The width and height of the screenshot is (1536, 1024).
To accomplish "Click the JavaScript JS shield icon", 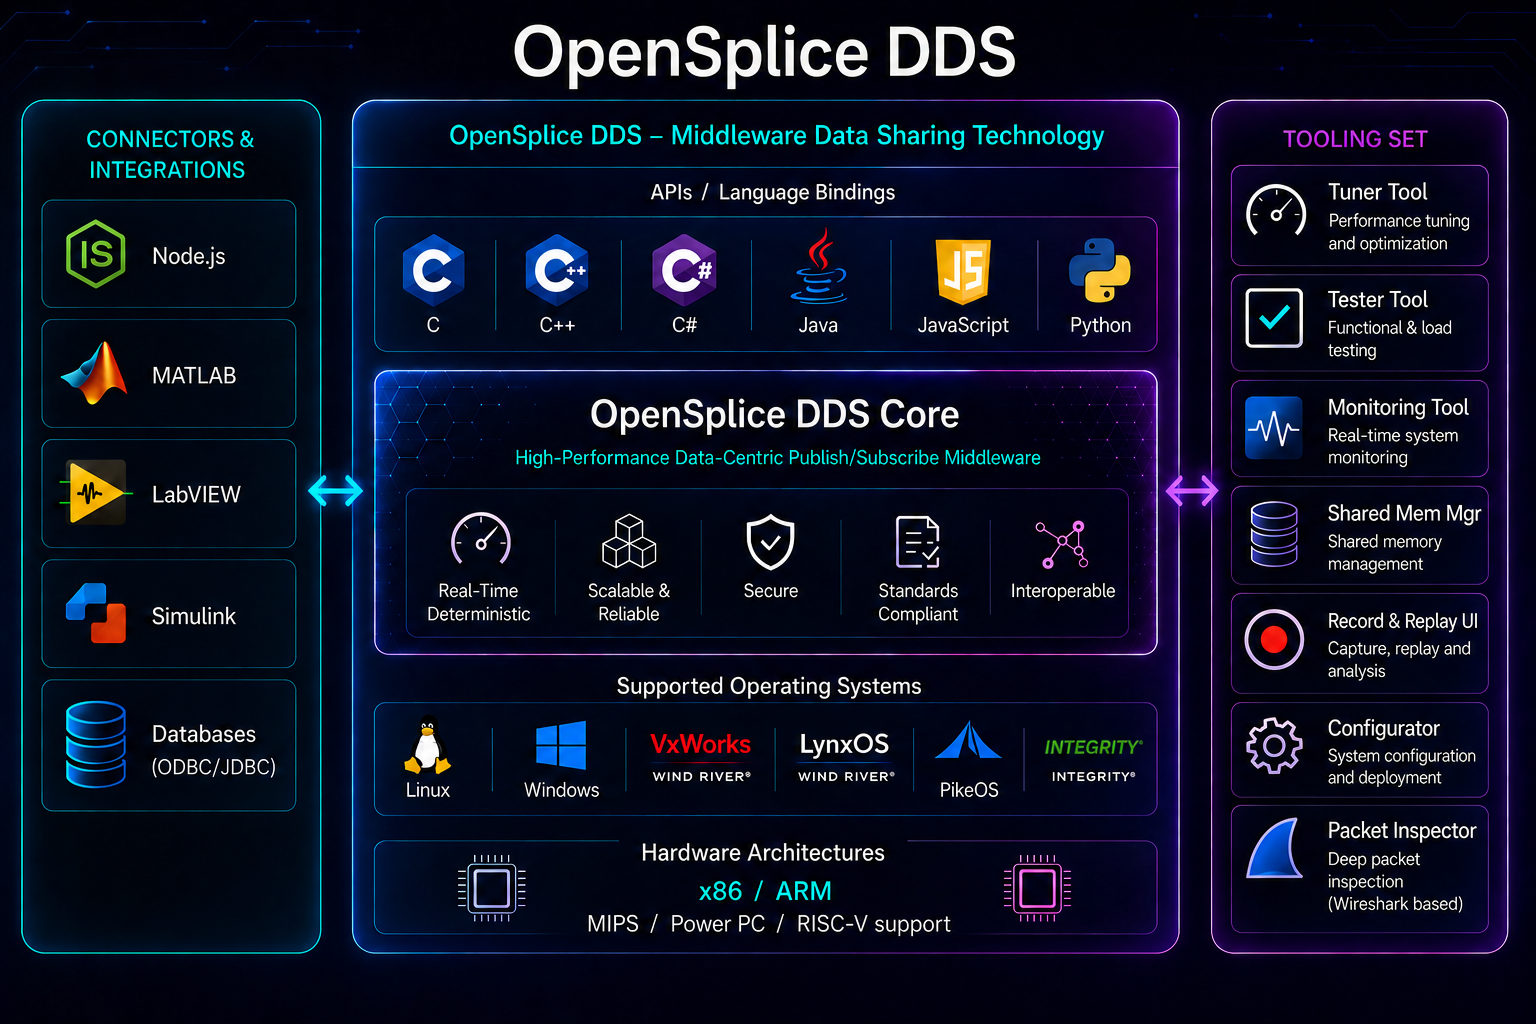I will pos(963,271).
